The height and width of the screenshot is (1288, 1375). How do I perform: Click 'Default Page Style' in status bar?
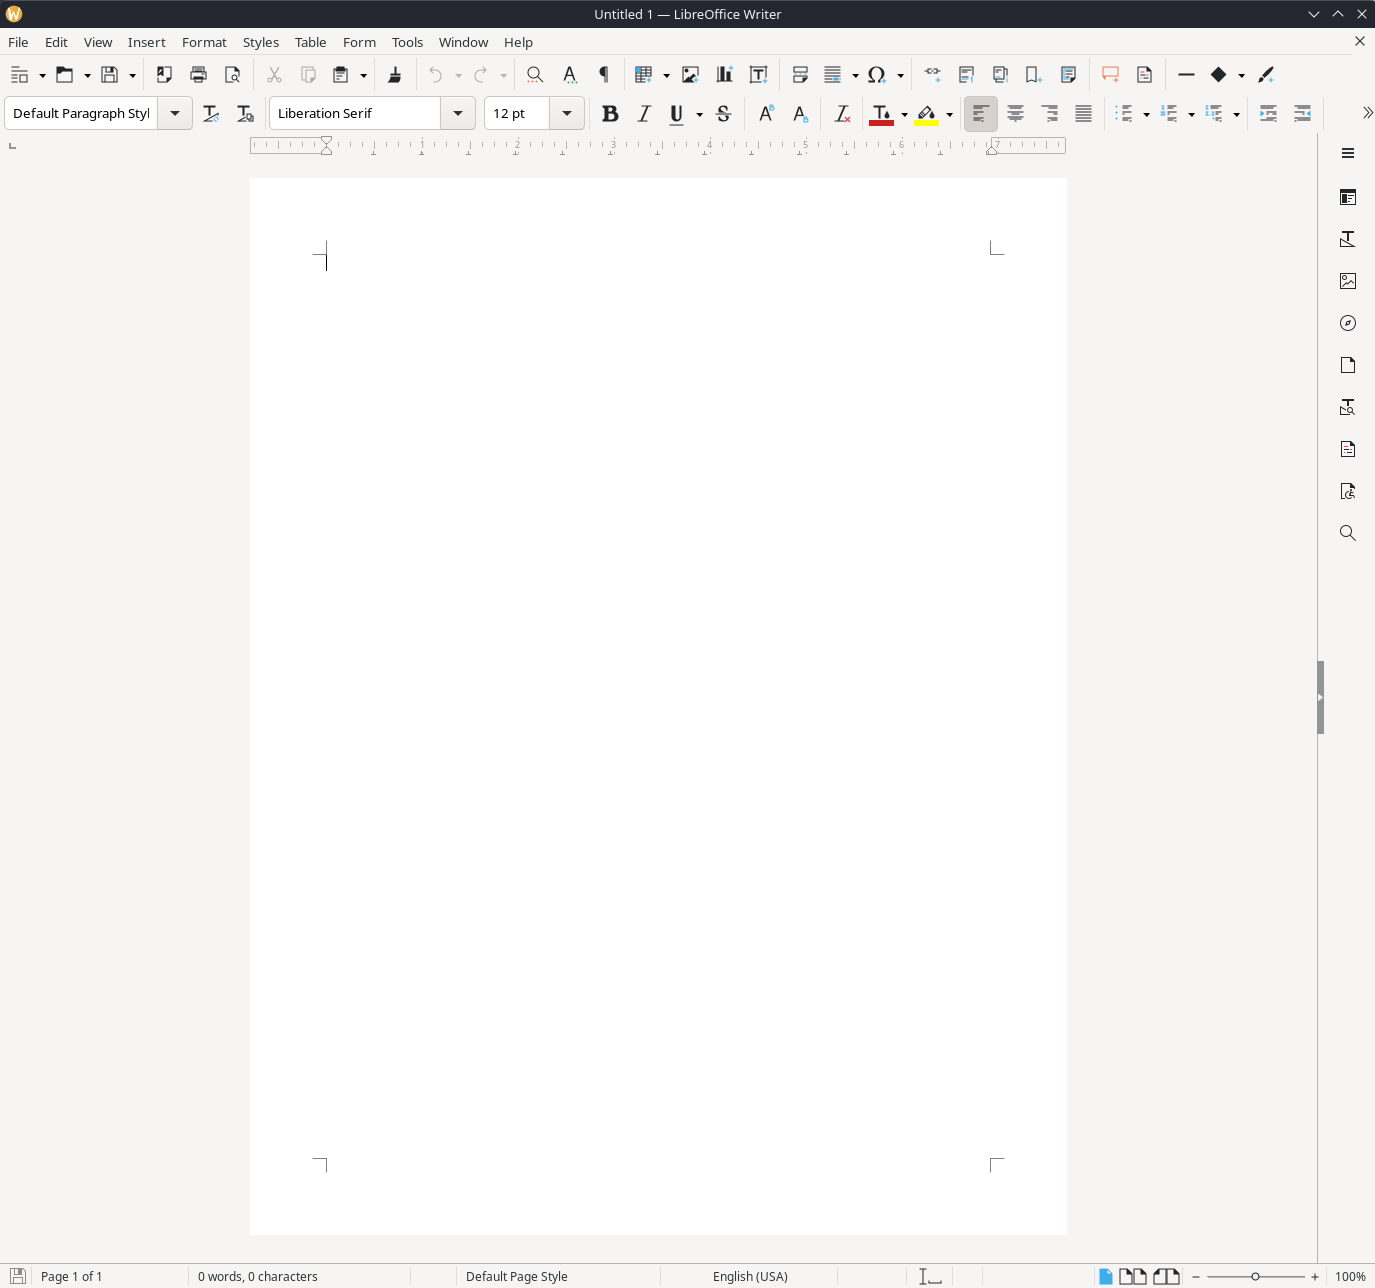click(517, 1276)
